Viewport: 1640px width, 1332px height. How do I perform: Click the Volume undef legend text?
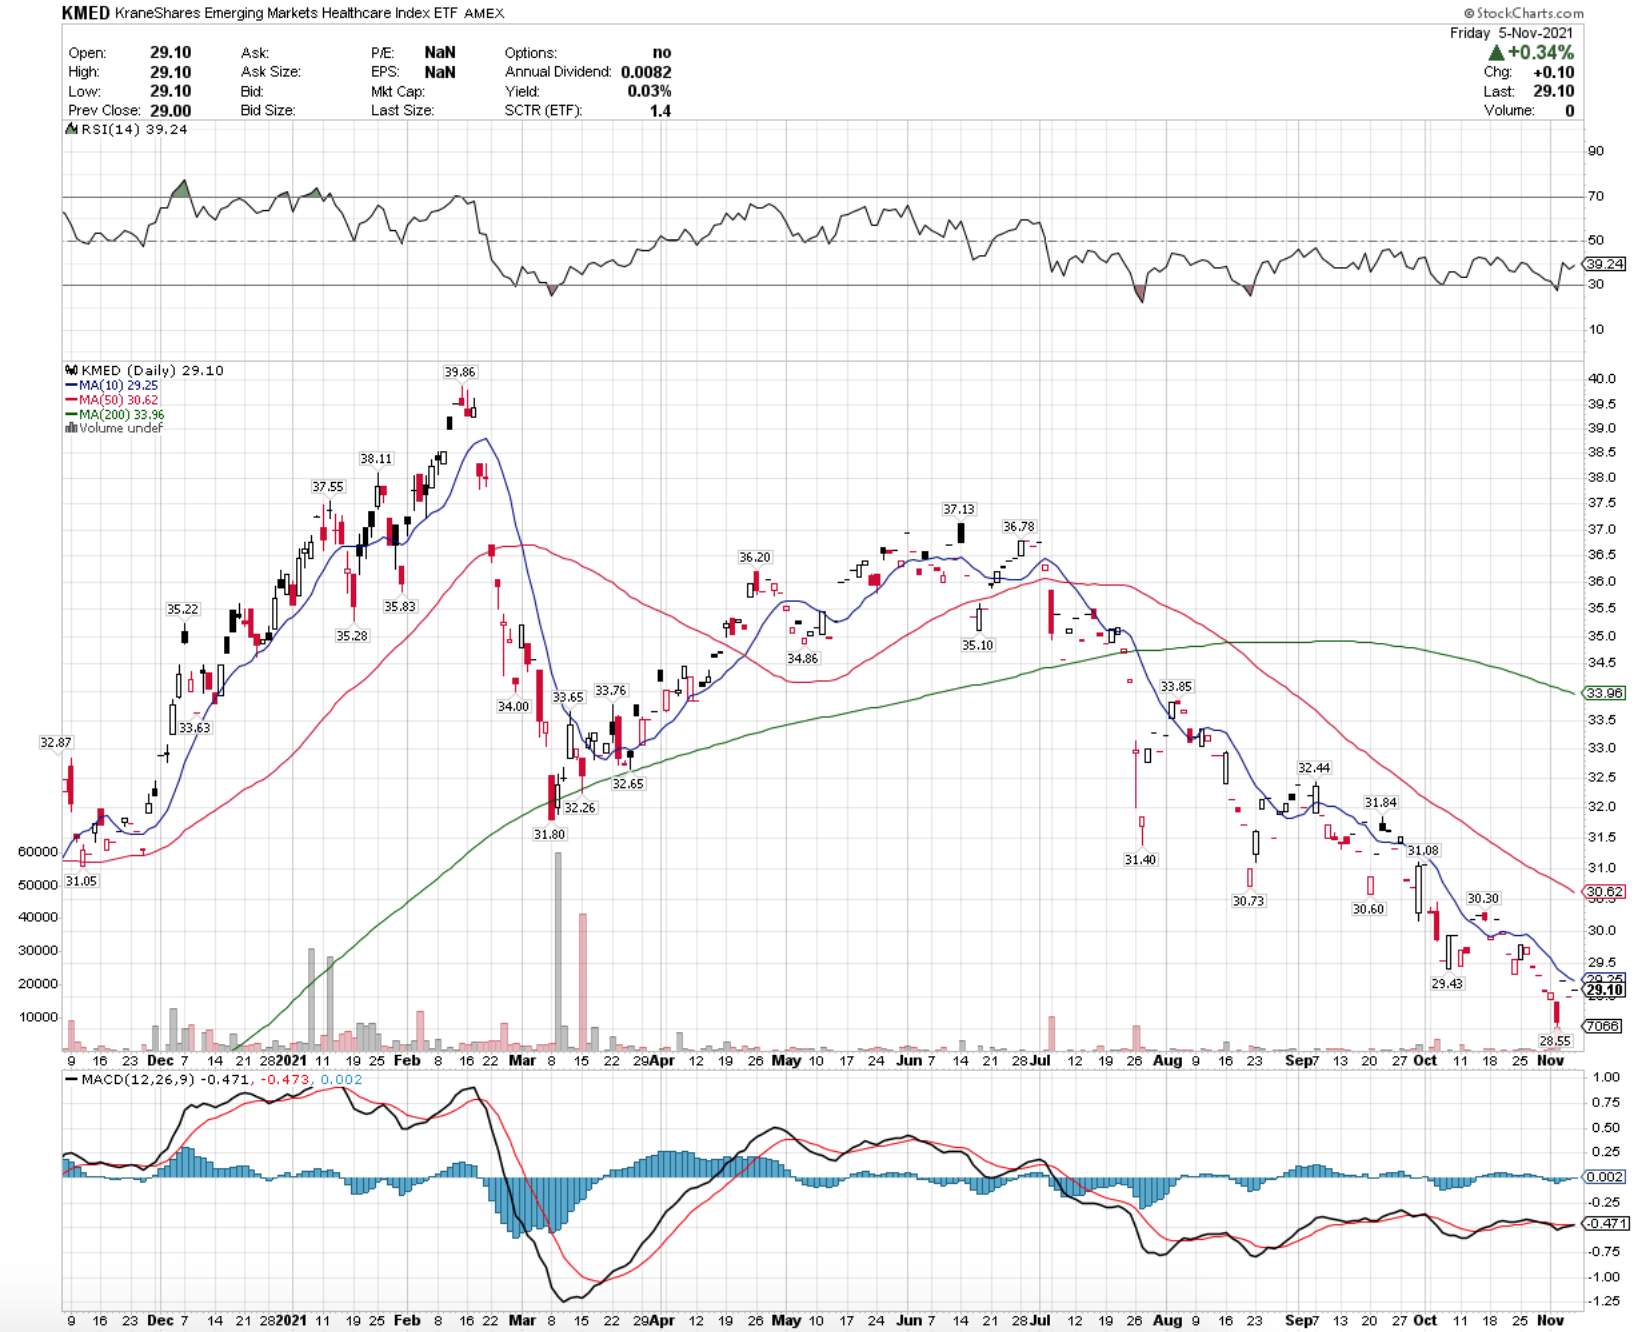tap(121, 428)
